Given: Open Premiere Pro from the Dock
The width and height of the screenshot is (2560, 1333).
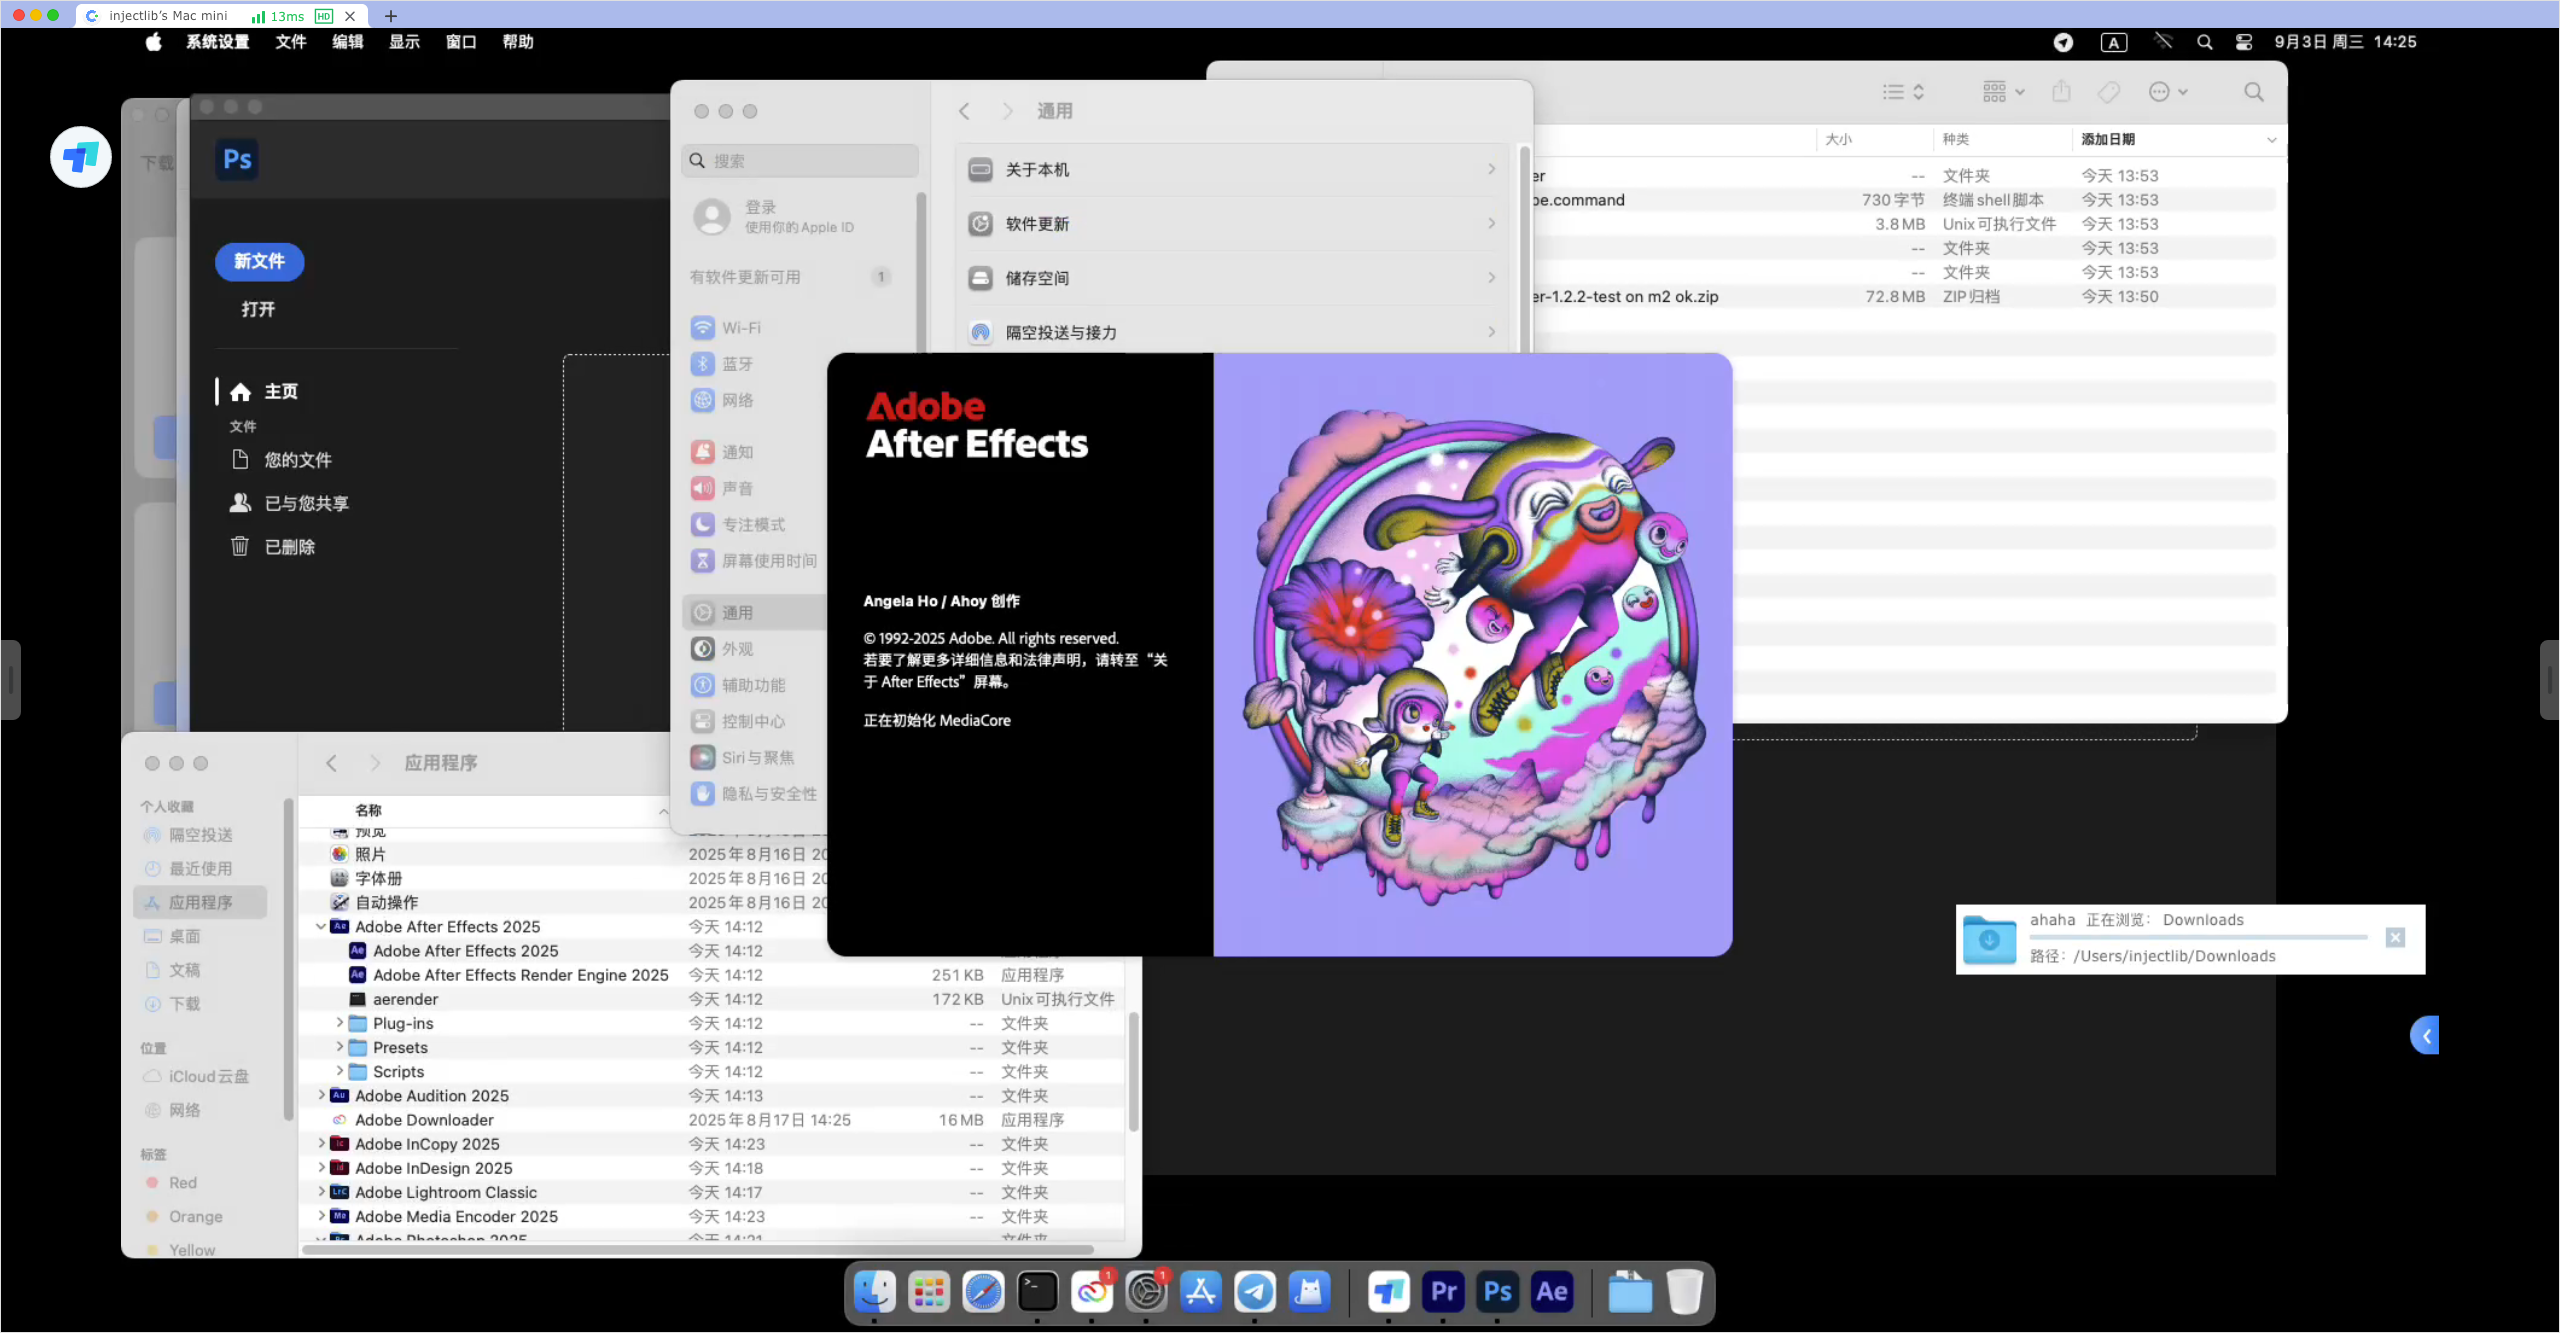Looking at the screenshot, I should (x=1441, y=1292).
